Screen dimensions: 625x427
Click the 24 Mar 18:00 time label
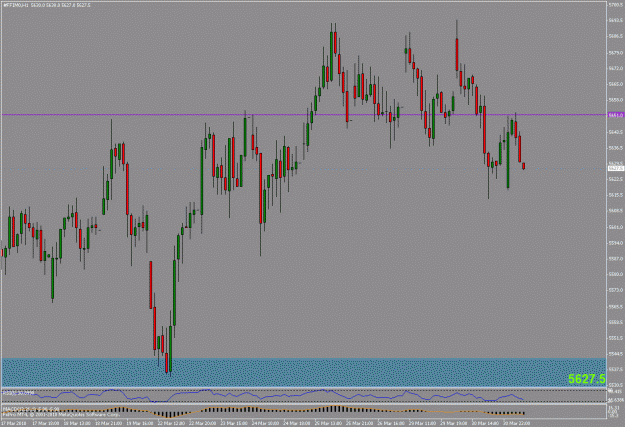coord(297,423)
